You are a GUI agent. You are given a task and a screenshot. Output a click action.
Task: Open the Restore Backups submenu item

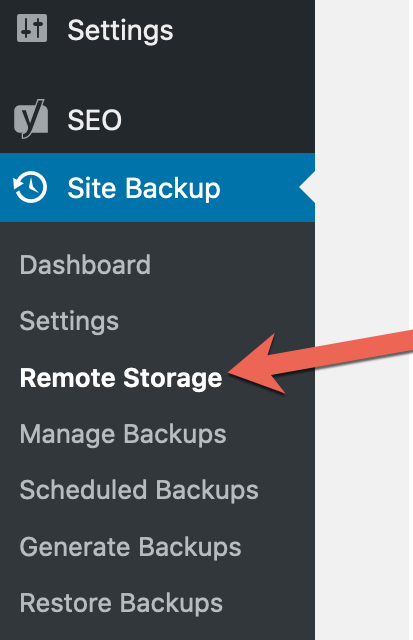pos(121,603)
